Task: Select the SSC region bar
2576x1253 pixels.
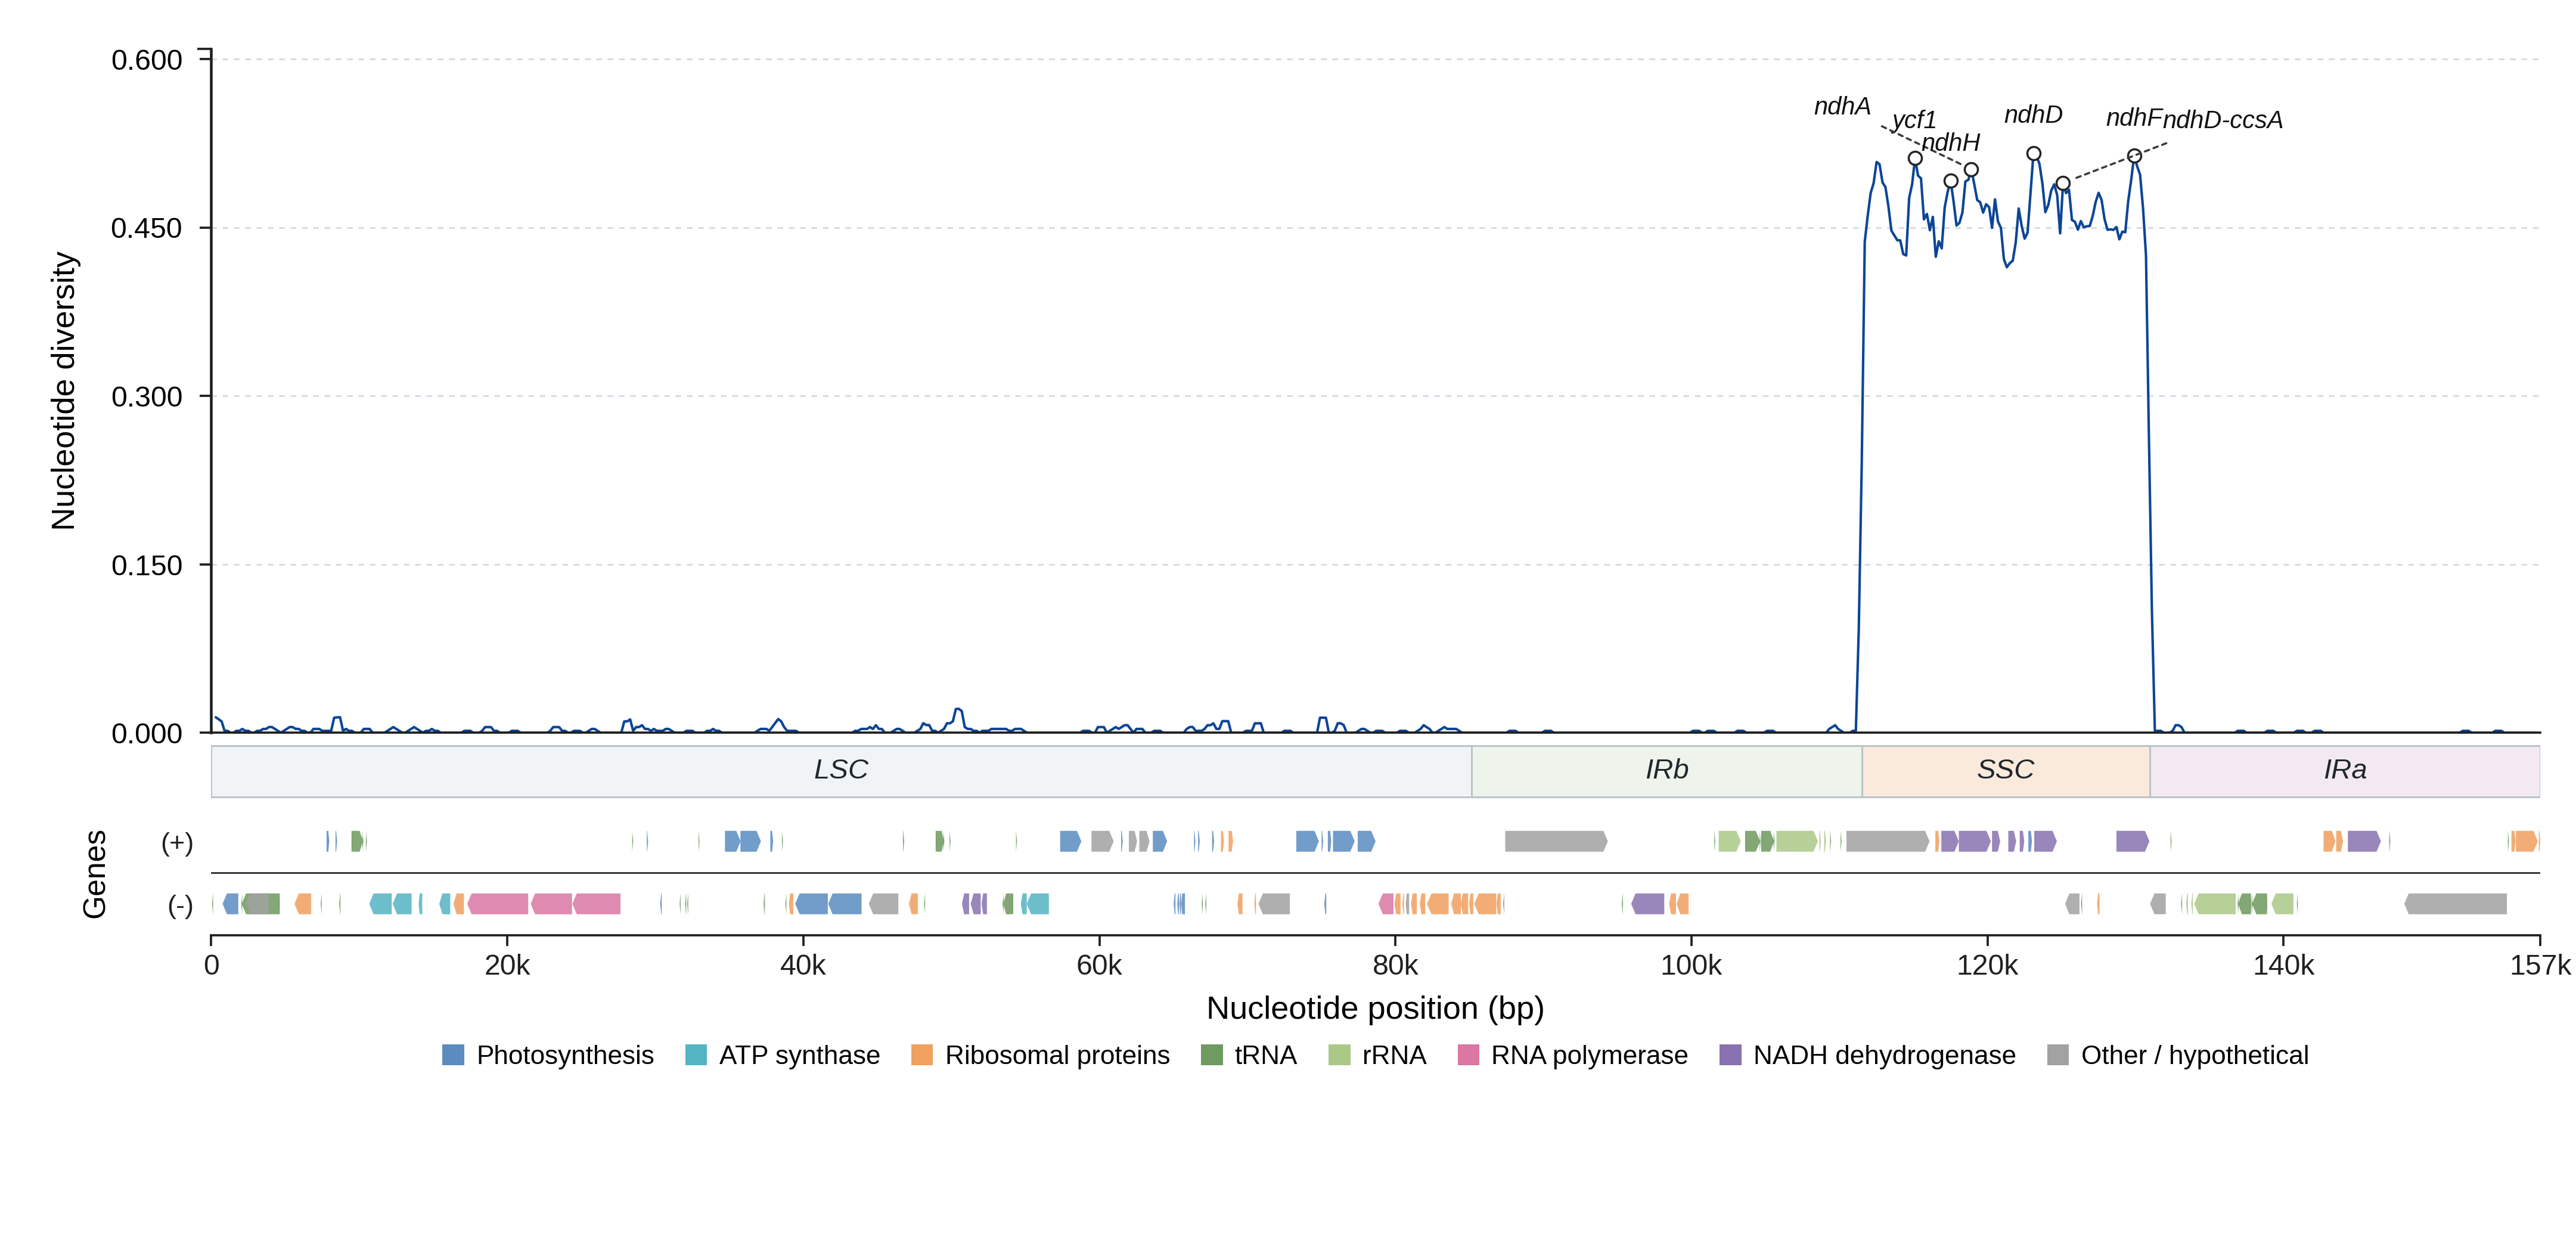Action: 2005,771
